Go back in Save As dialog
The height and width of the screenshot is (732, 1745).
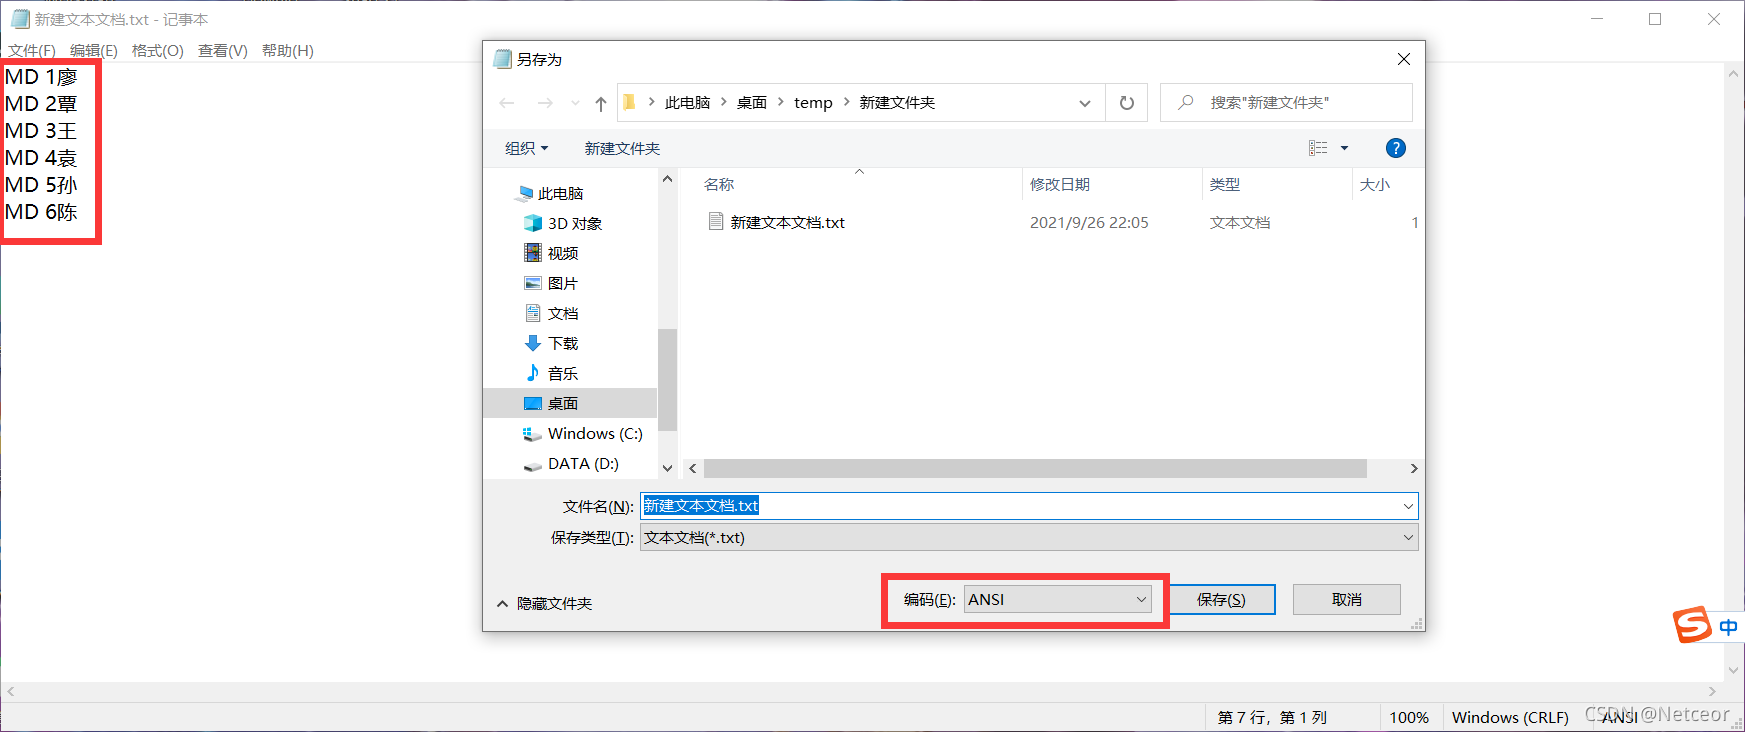(507, 103)
